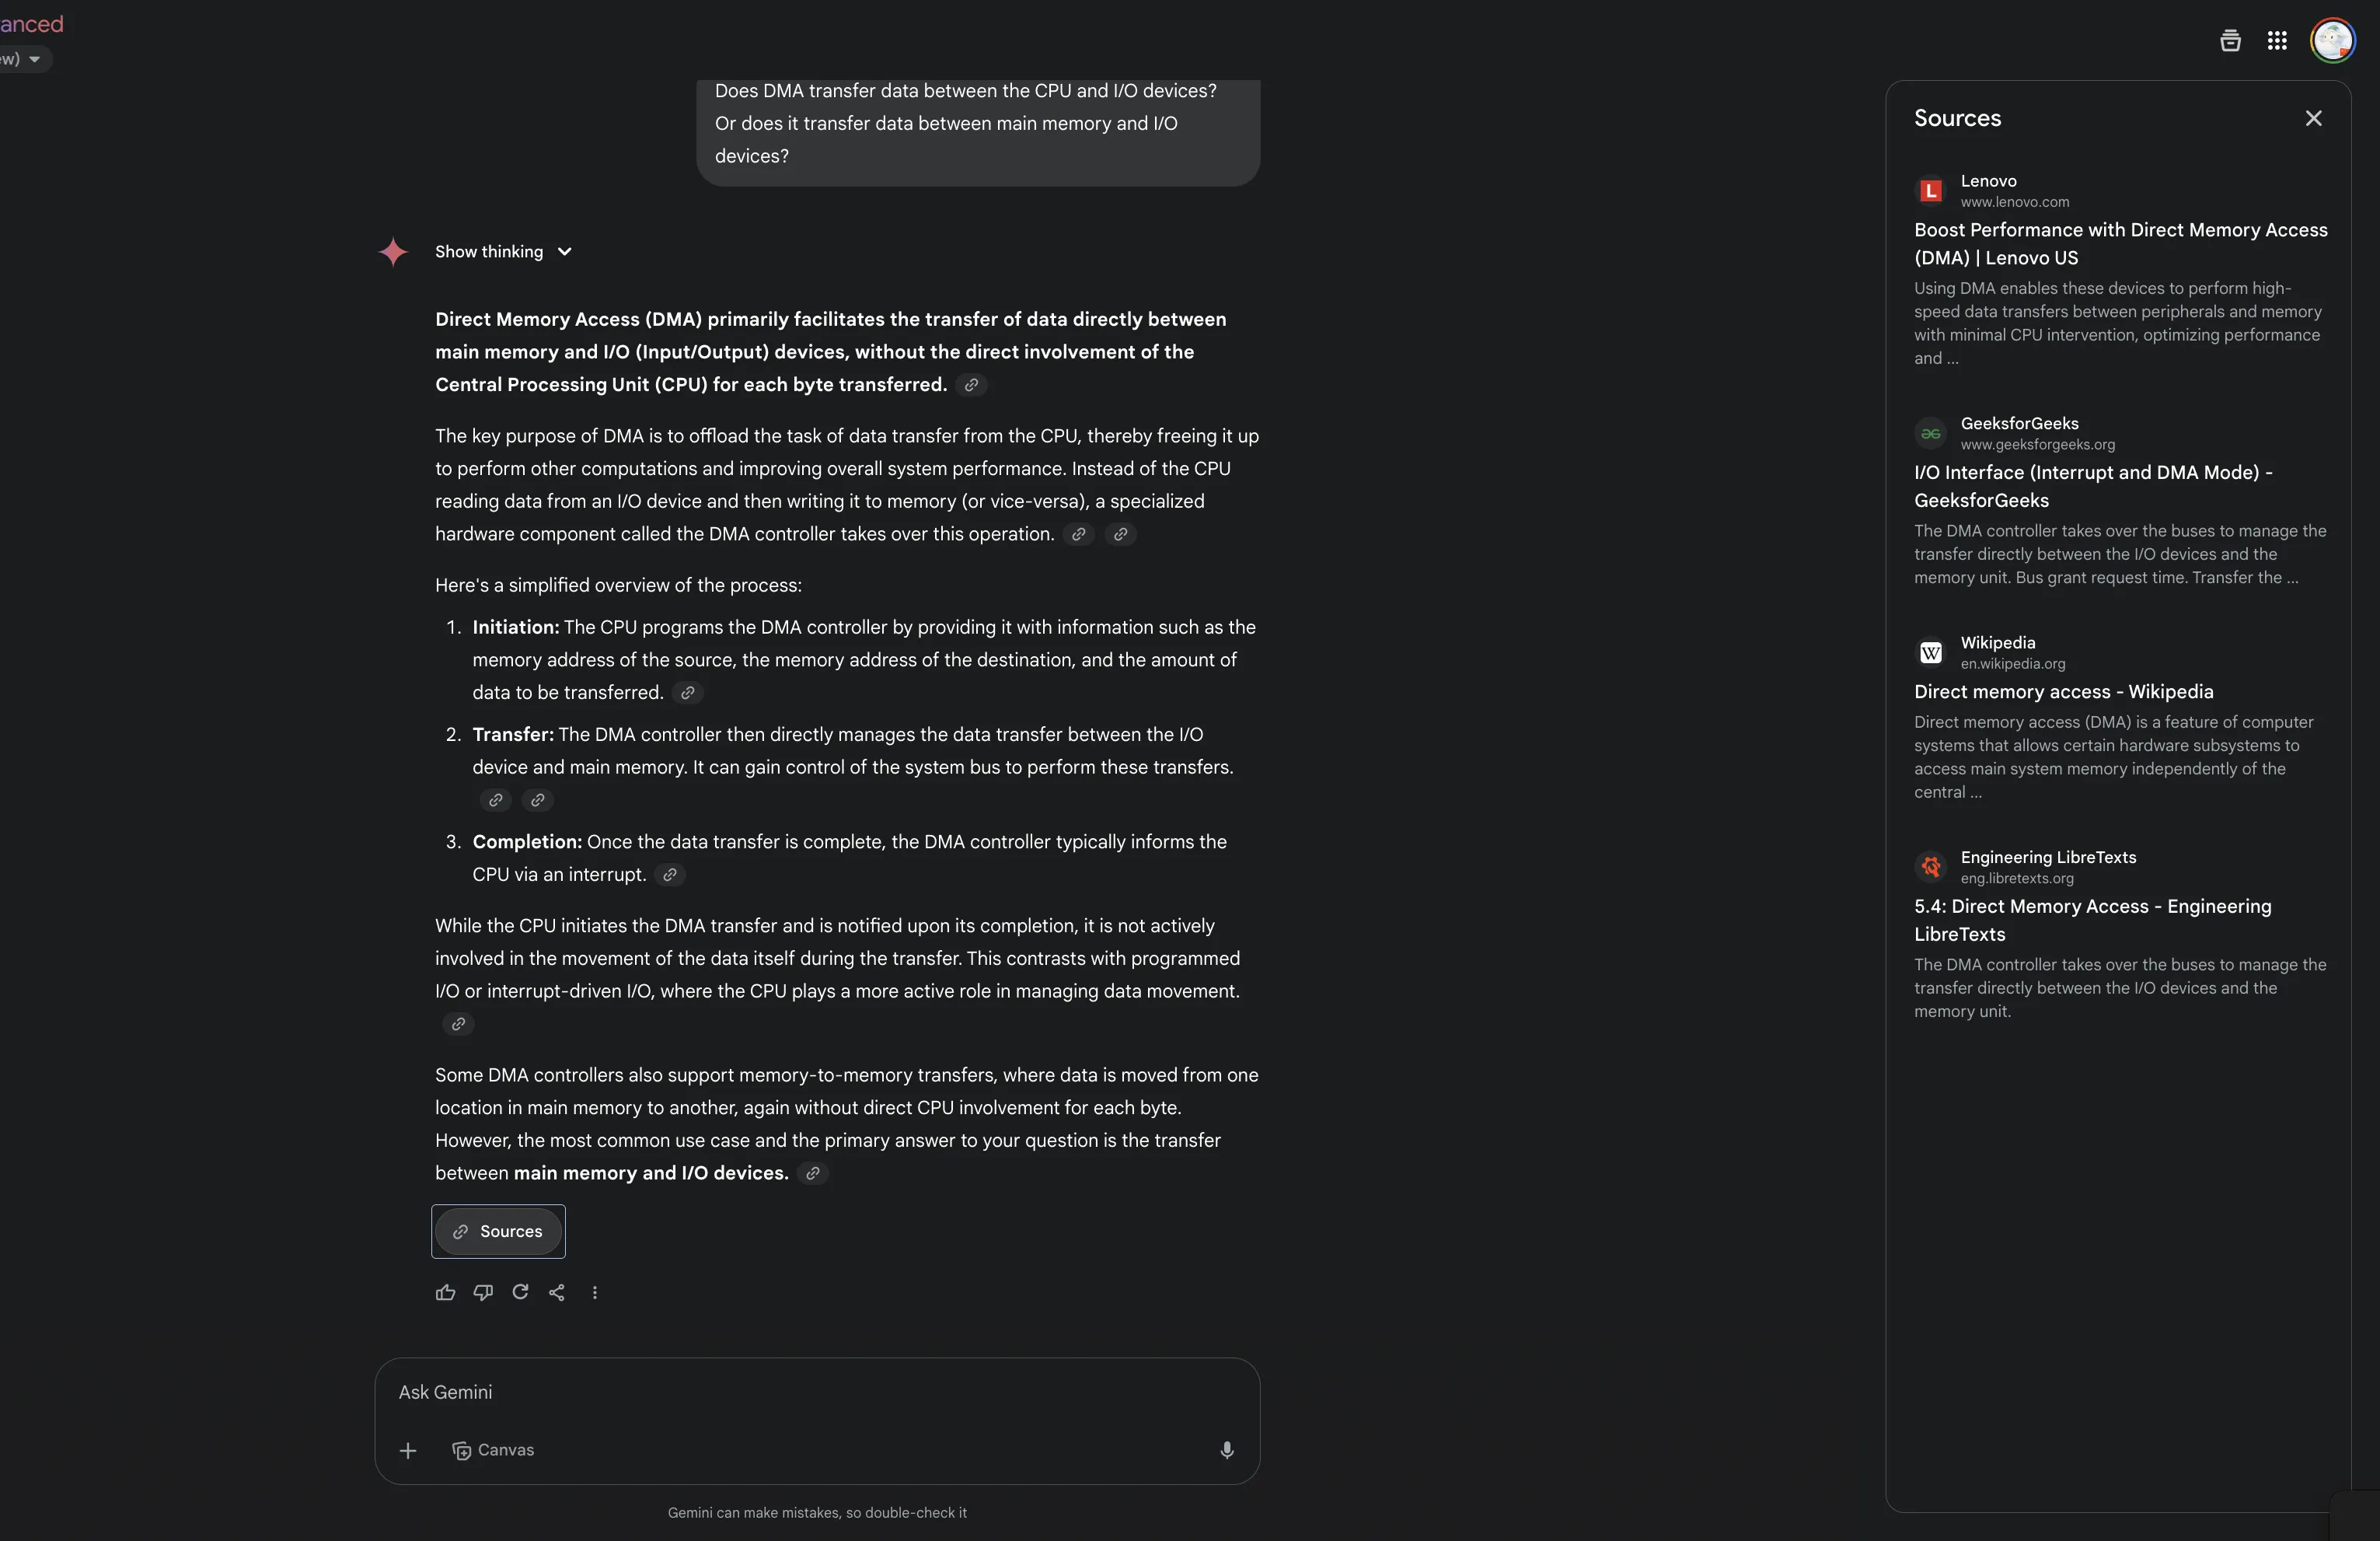Close the Sources side panel
This screenshot has height=1541, width=2380.
point(2313,118)
